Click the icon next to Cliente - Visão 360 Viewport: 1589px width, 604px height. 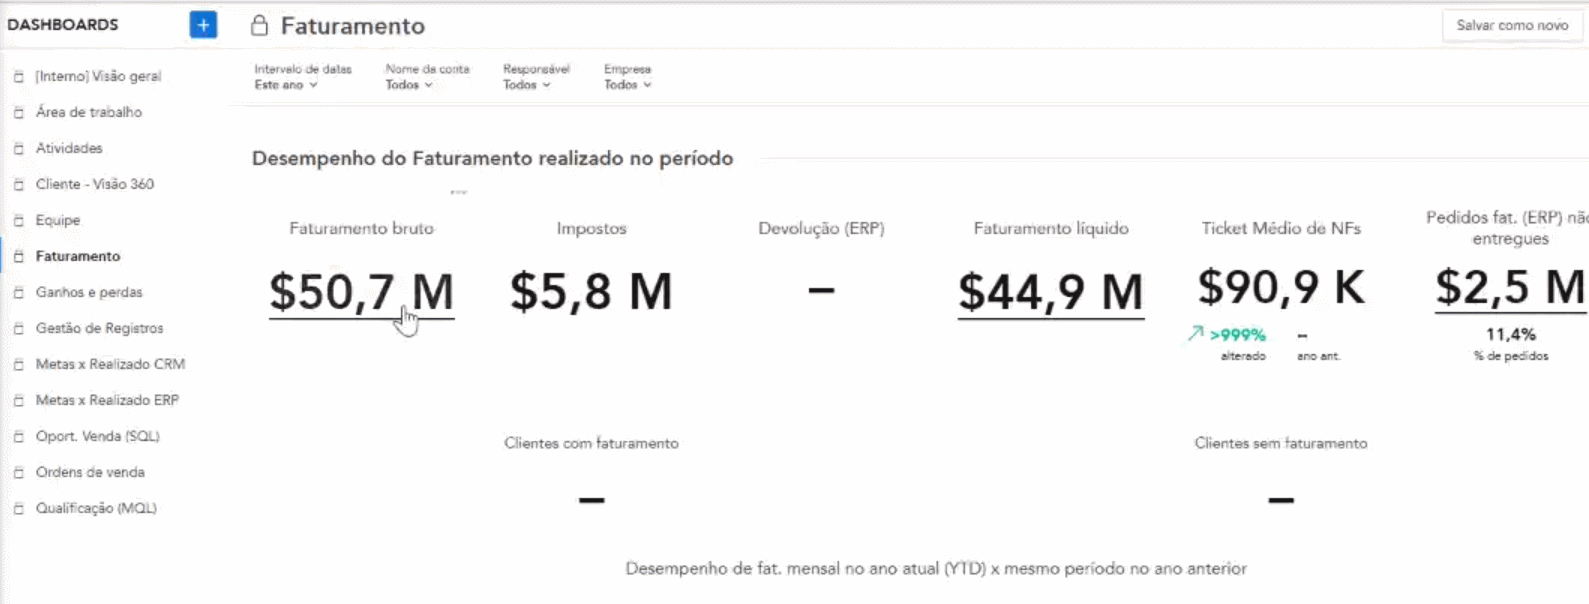(x=18, y=184)
